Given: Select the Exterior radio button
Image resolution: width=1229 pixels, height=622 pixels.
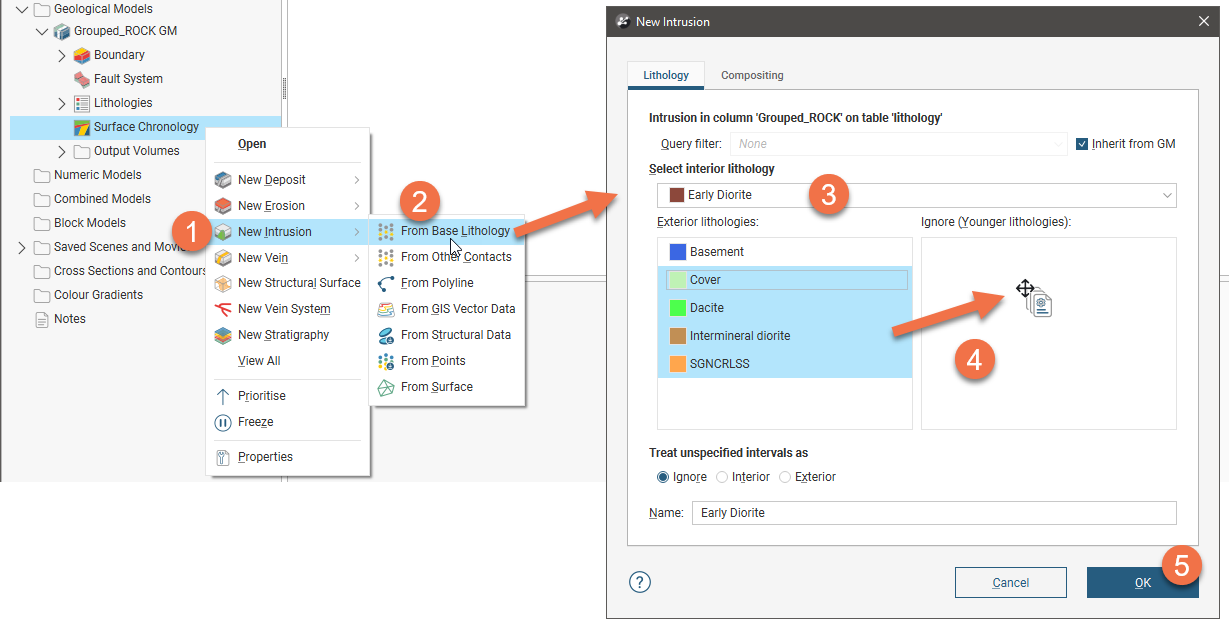Looking at the screenshot, I should [x=785, y=477].
